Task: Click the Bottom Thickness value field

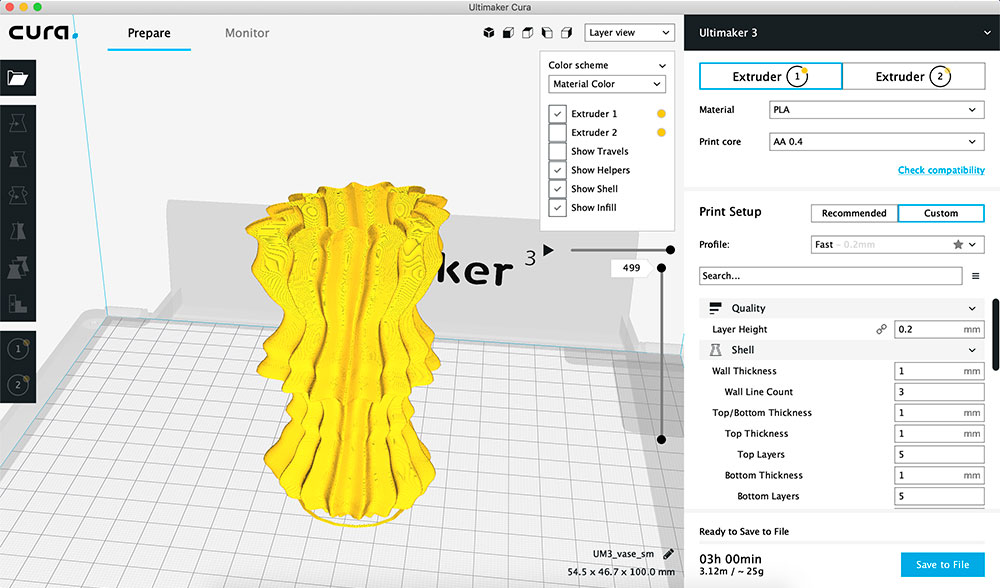Action: [939, 475]
